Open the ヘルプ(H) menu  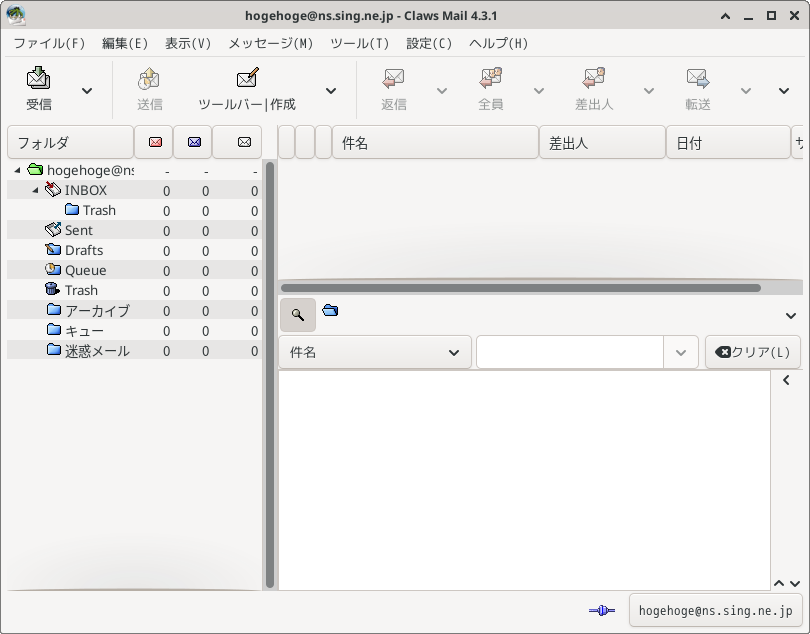499,43
